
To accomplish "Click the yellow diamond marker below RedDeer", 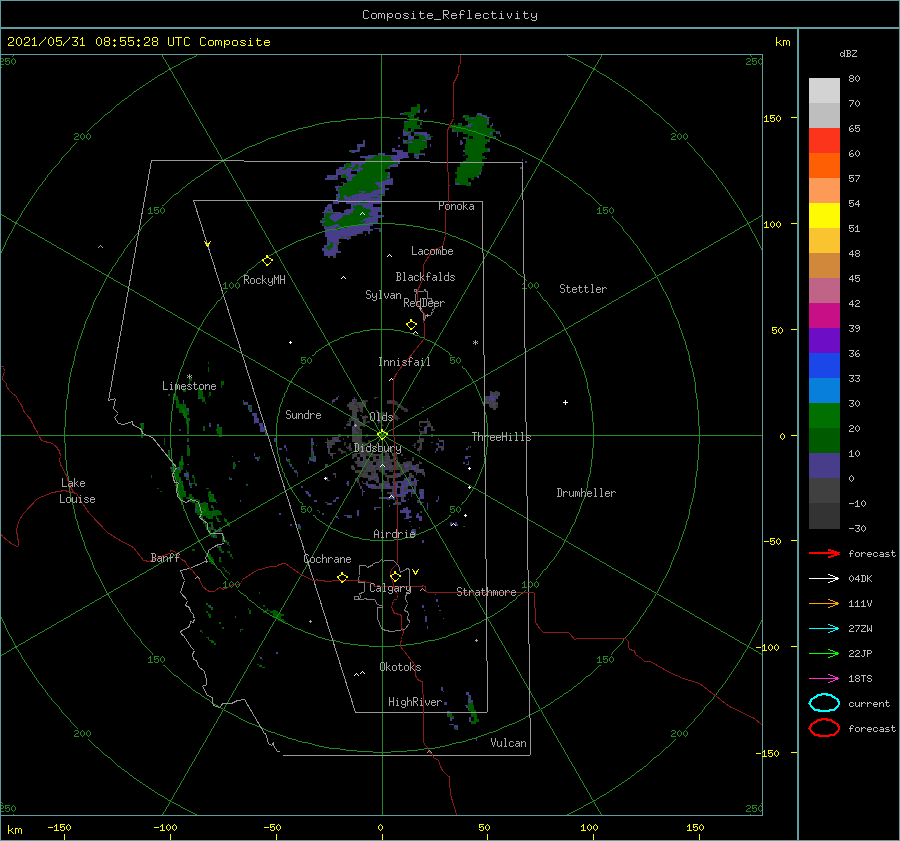I will pyautogui.click(x=411, y=325).
